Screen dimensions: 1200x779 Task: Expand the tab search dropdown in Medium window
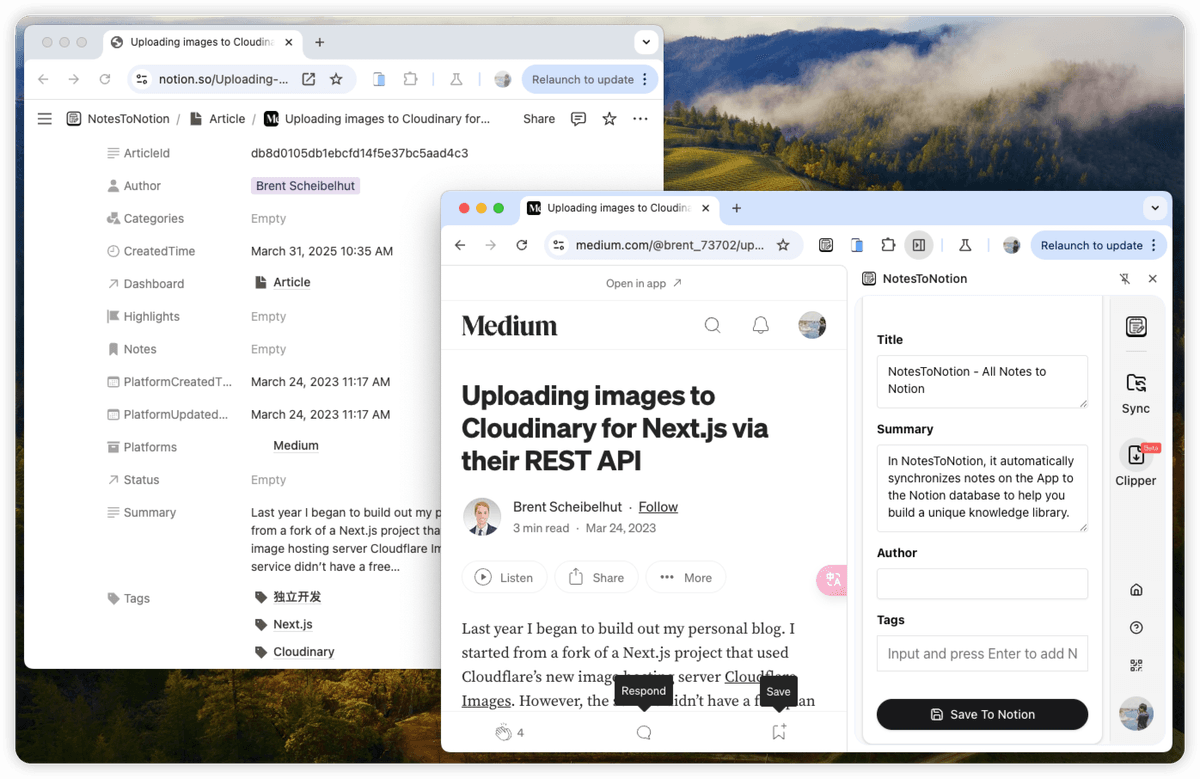pyautogui.click(x=1155, y=208)
